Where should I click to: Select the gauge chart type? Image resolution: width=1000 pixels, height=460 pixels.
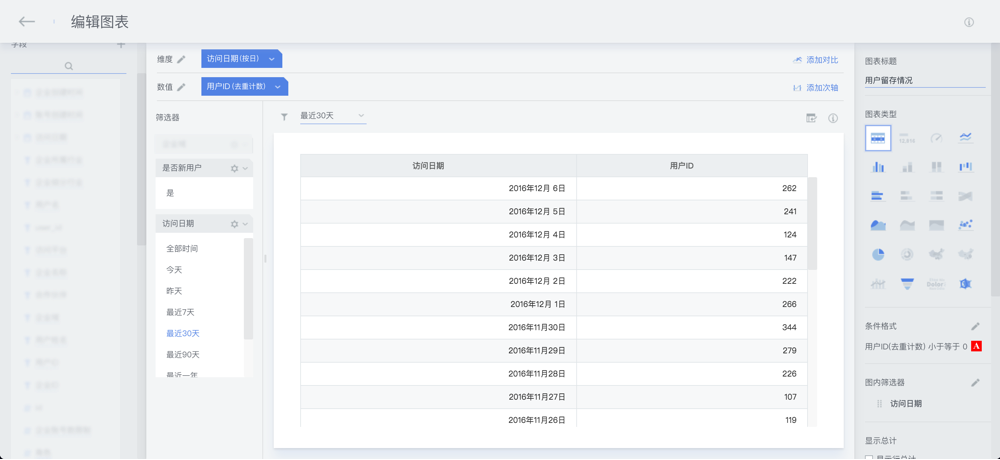(x=936, y=138)
